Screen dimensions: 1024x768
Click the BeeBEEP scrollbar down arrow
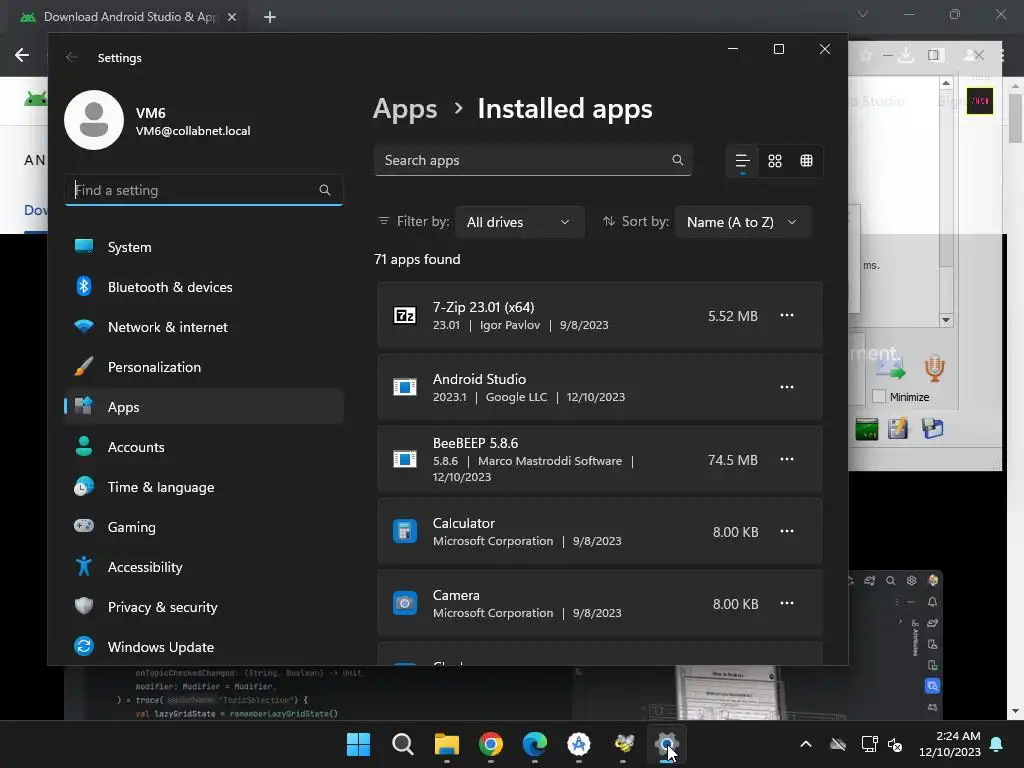(x=946, y=320)
